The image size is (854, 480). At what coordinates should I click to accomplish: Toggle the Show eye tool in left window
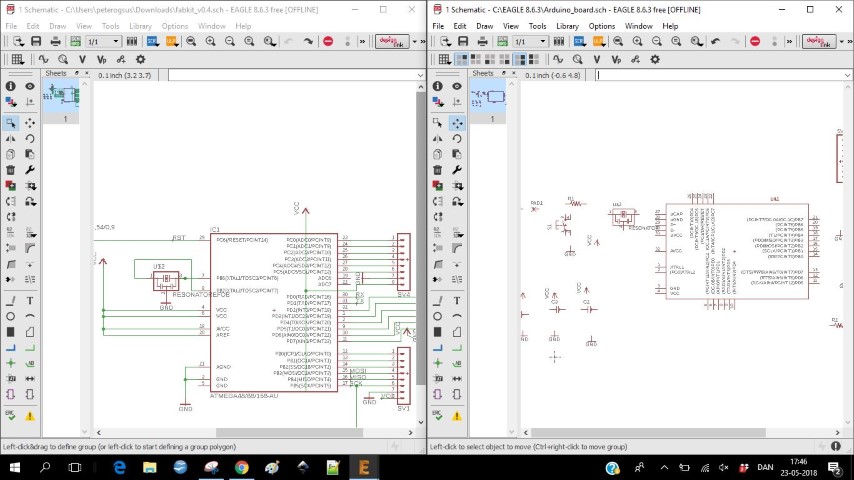29,87
